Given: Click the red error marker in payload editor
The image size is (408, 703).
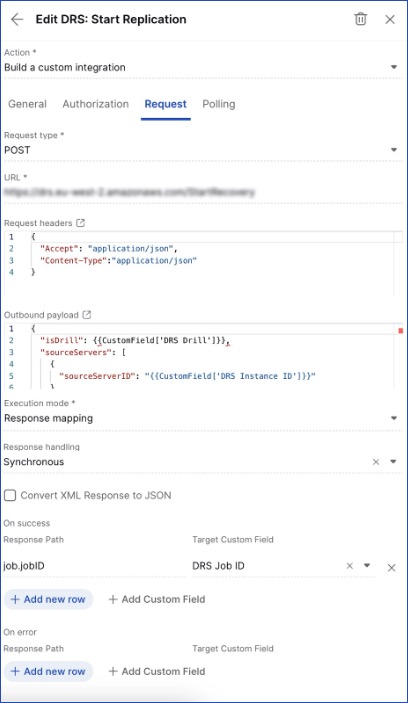Looking at the screenshot, I should click(400, 331).
